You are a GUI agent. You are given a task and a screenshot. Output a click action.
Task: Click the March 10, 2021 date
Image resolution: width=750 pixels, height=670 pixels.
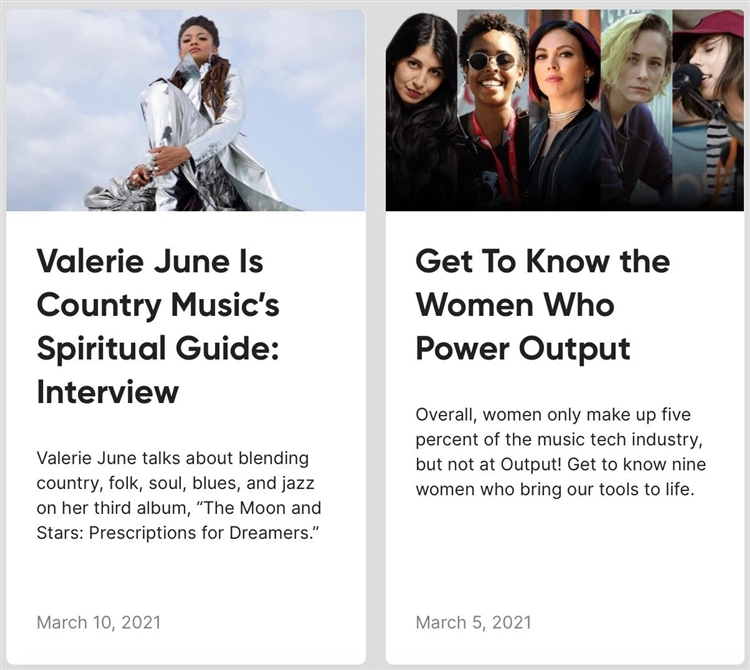(x=92, y=622)
